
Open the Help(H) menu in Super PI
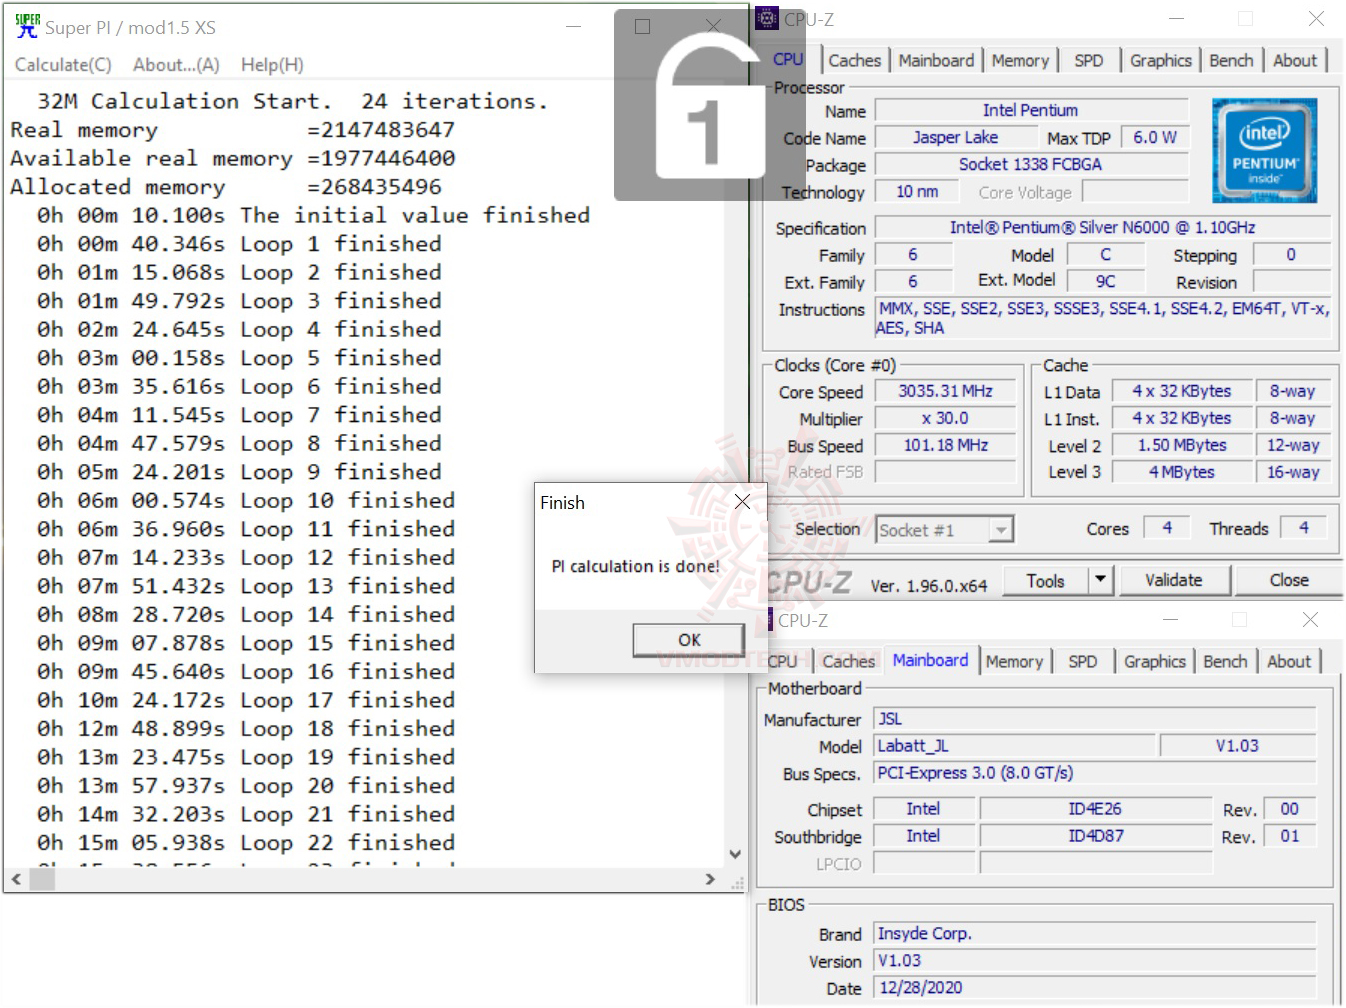click(272, 65)
